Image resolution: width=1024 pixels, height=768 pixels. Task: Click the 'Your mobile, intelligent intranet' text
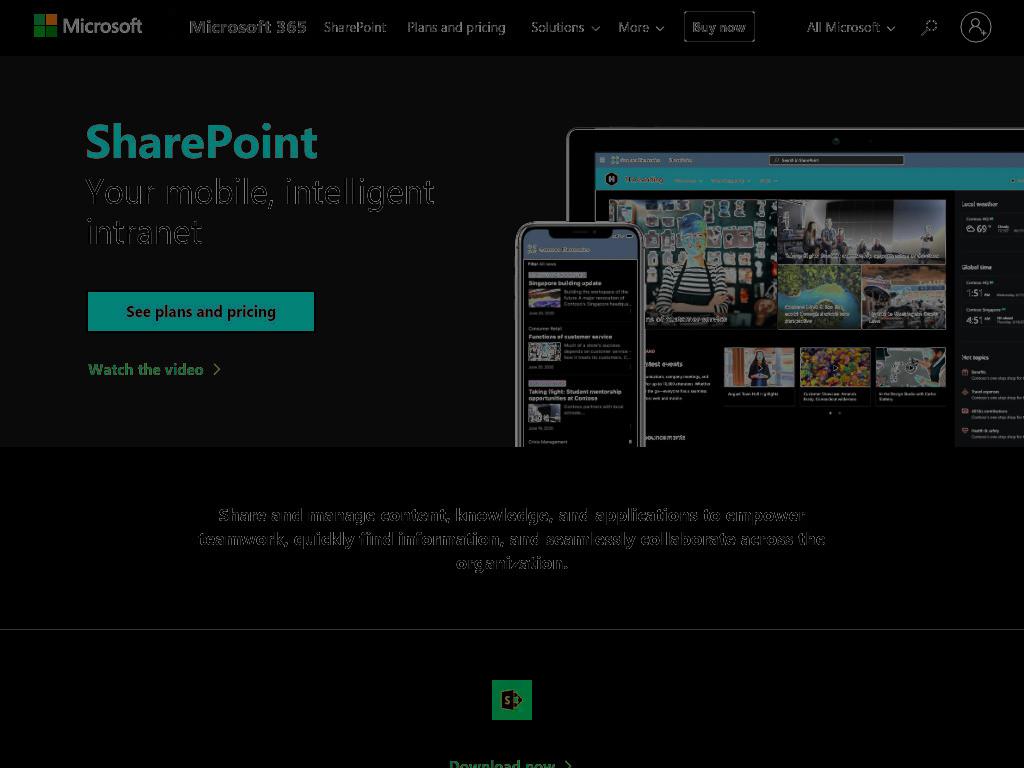click(260, 212)
